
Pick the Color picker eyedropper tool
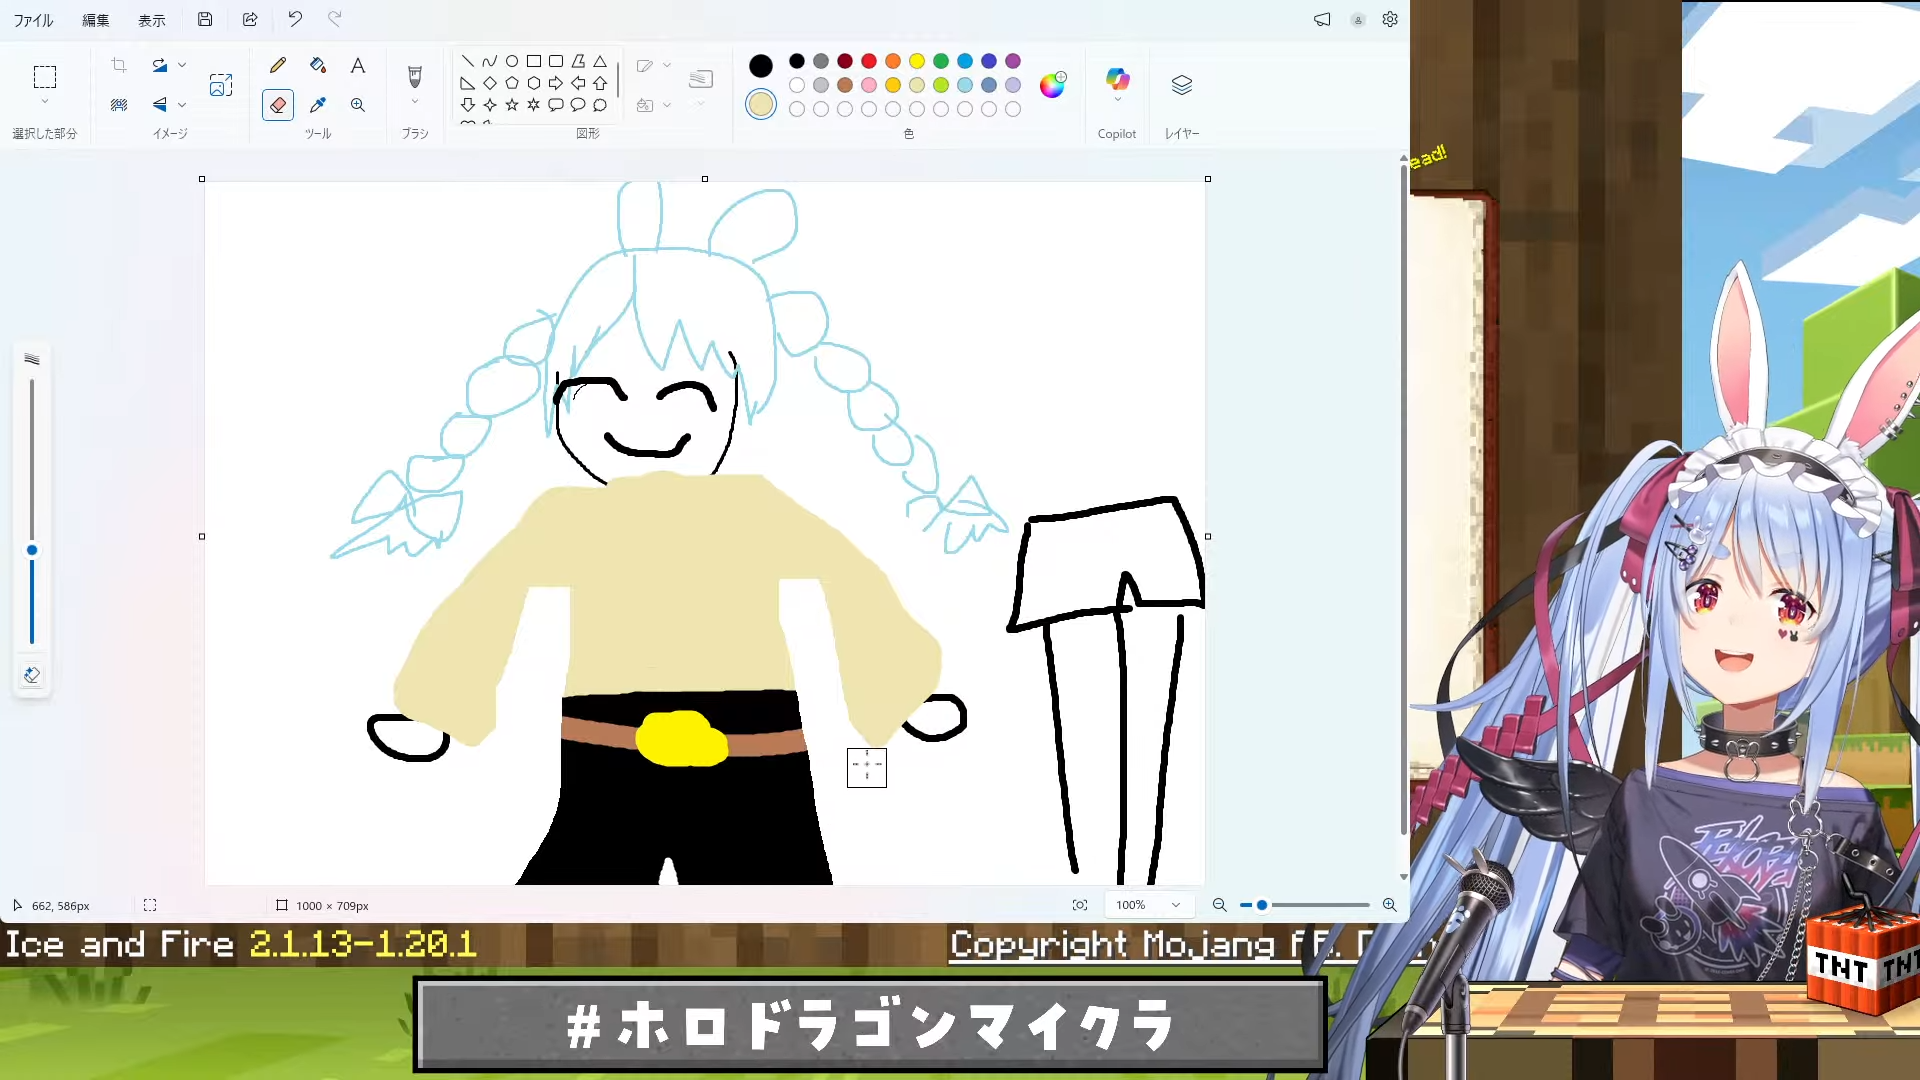[x=318, y=105]
